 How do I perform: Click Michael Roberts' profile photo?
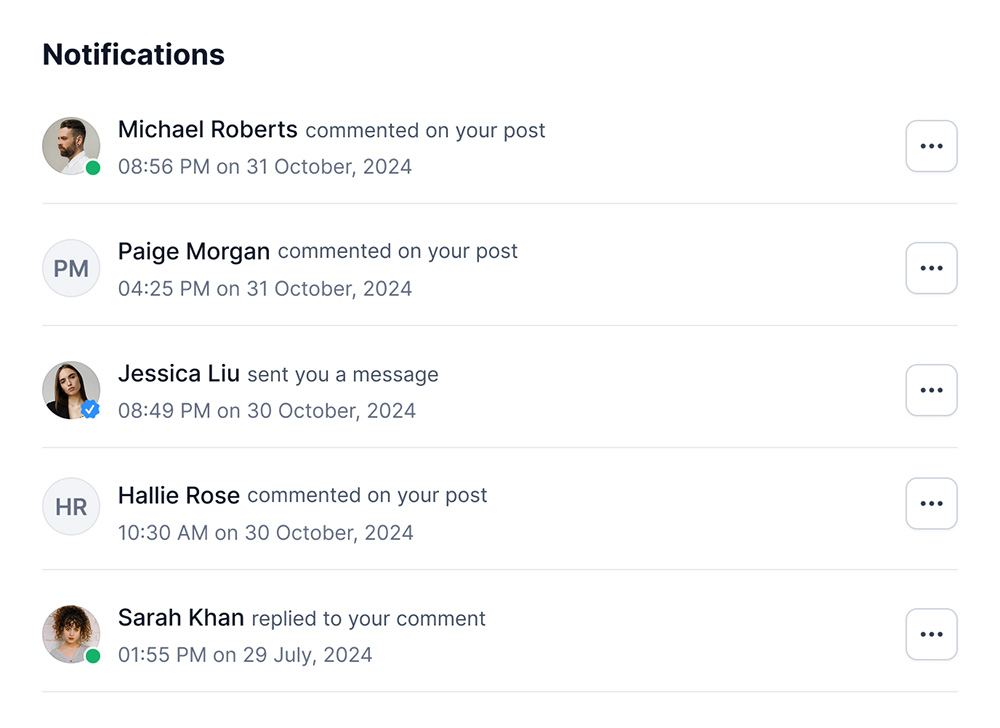(71, 146)
